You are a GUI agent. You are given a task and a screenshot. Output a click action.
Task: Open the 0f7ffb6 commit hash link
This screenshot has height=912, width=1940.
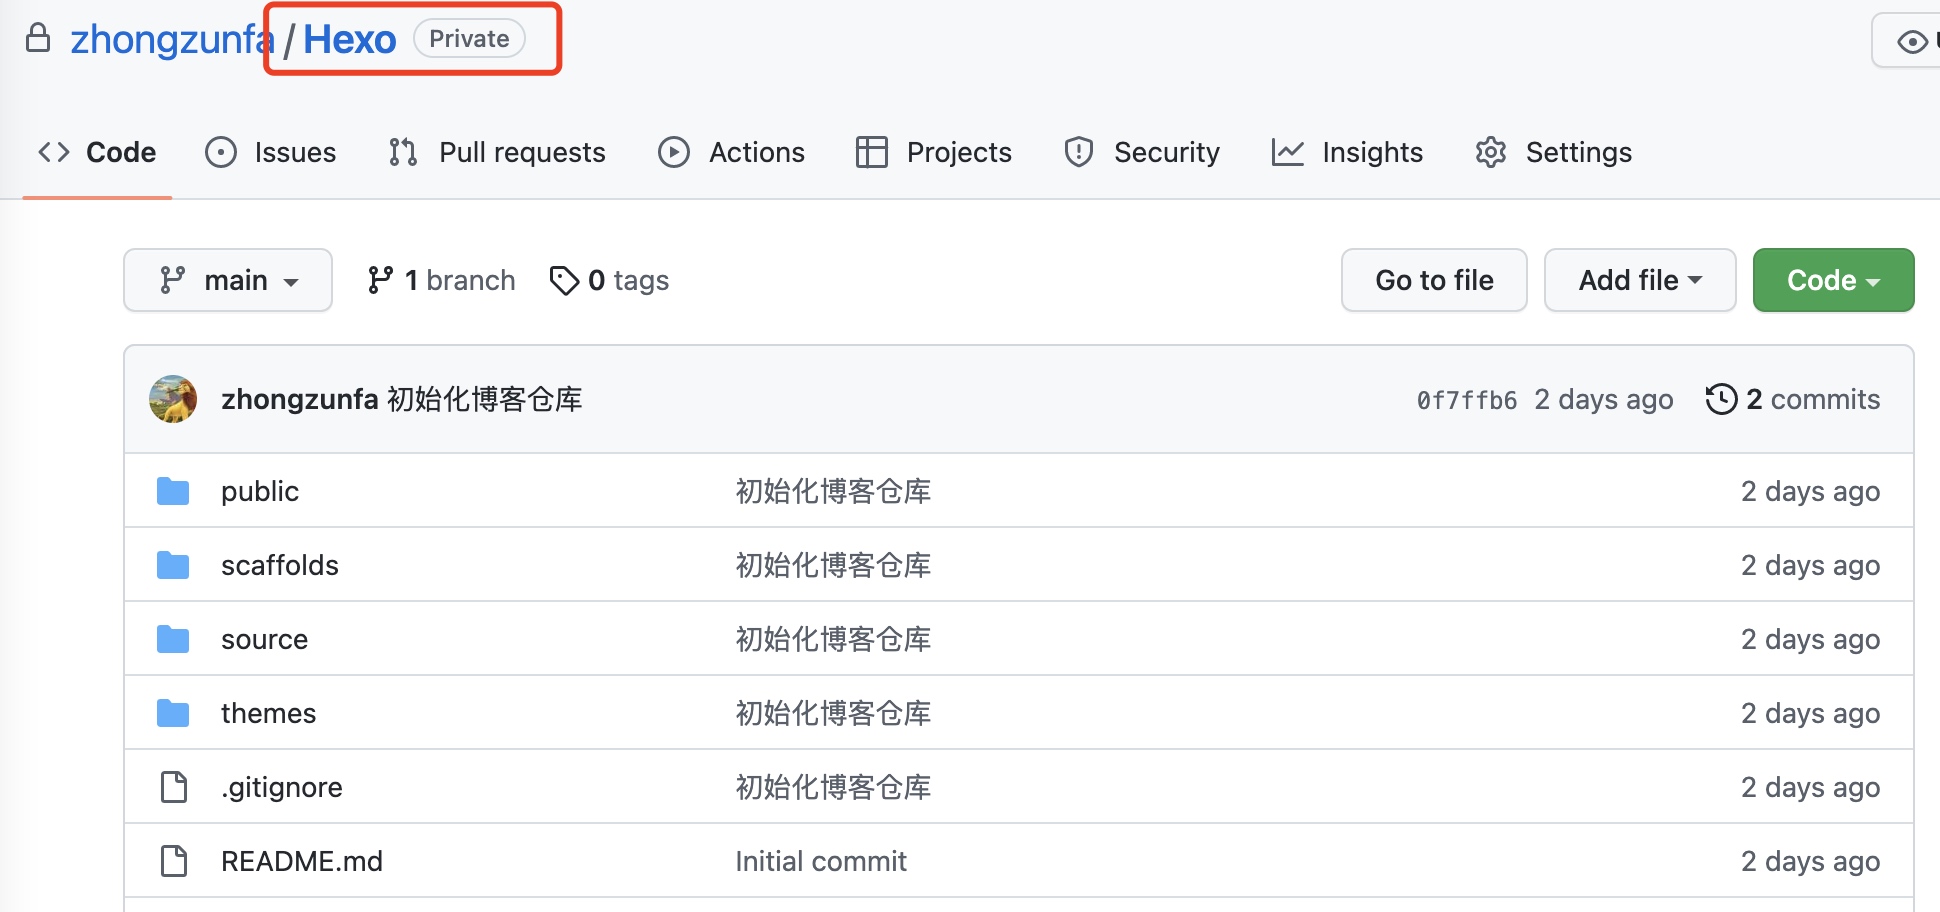click(x=1466, y=400)
